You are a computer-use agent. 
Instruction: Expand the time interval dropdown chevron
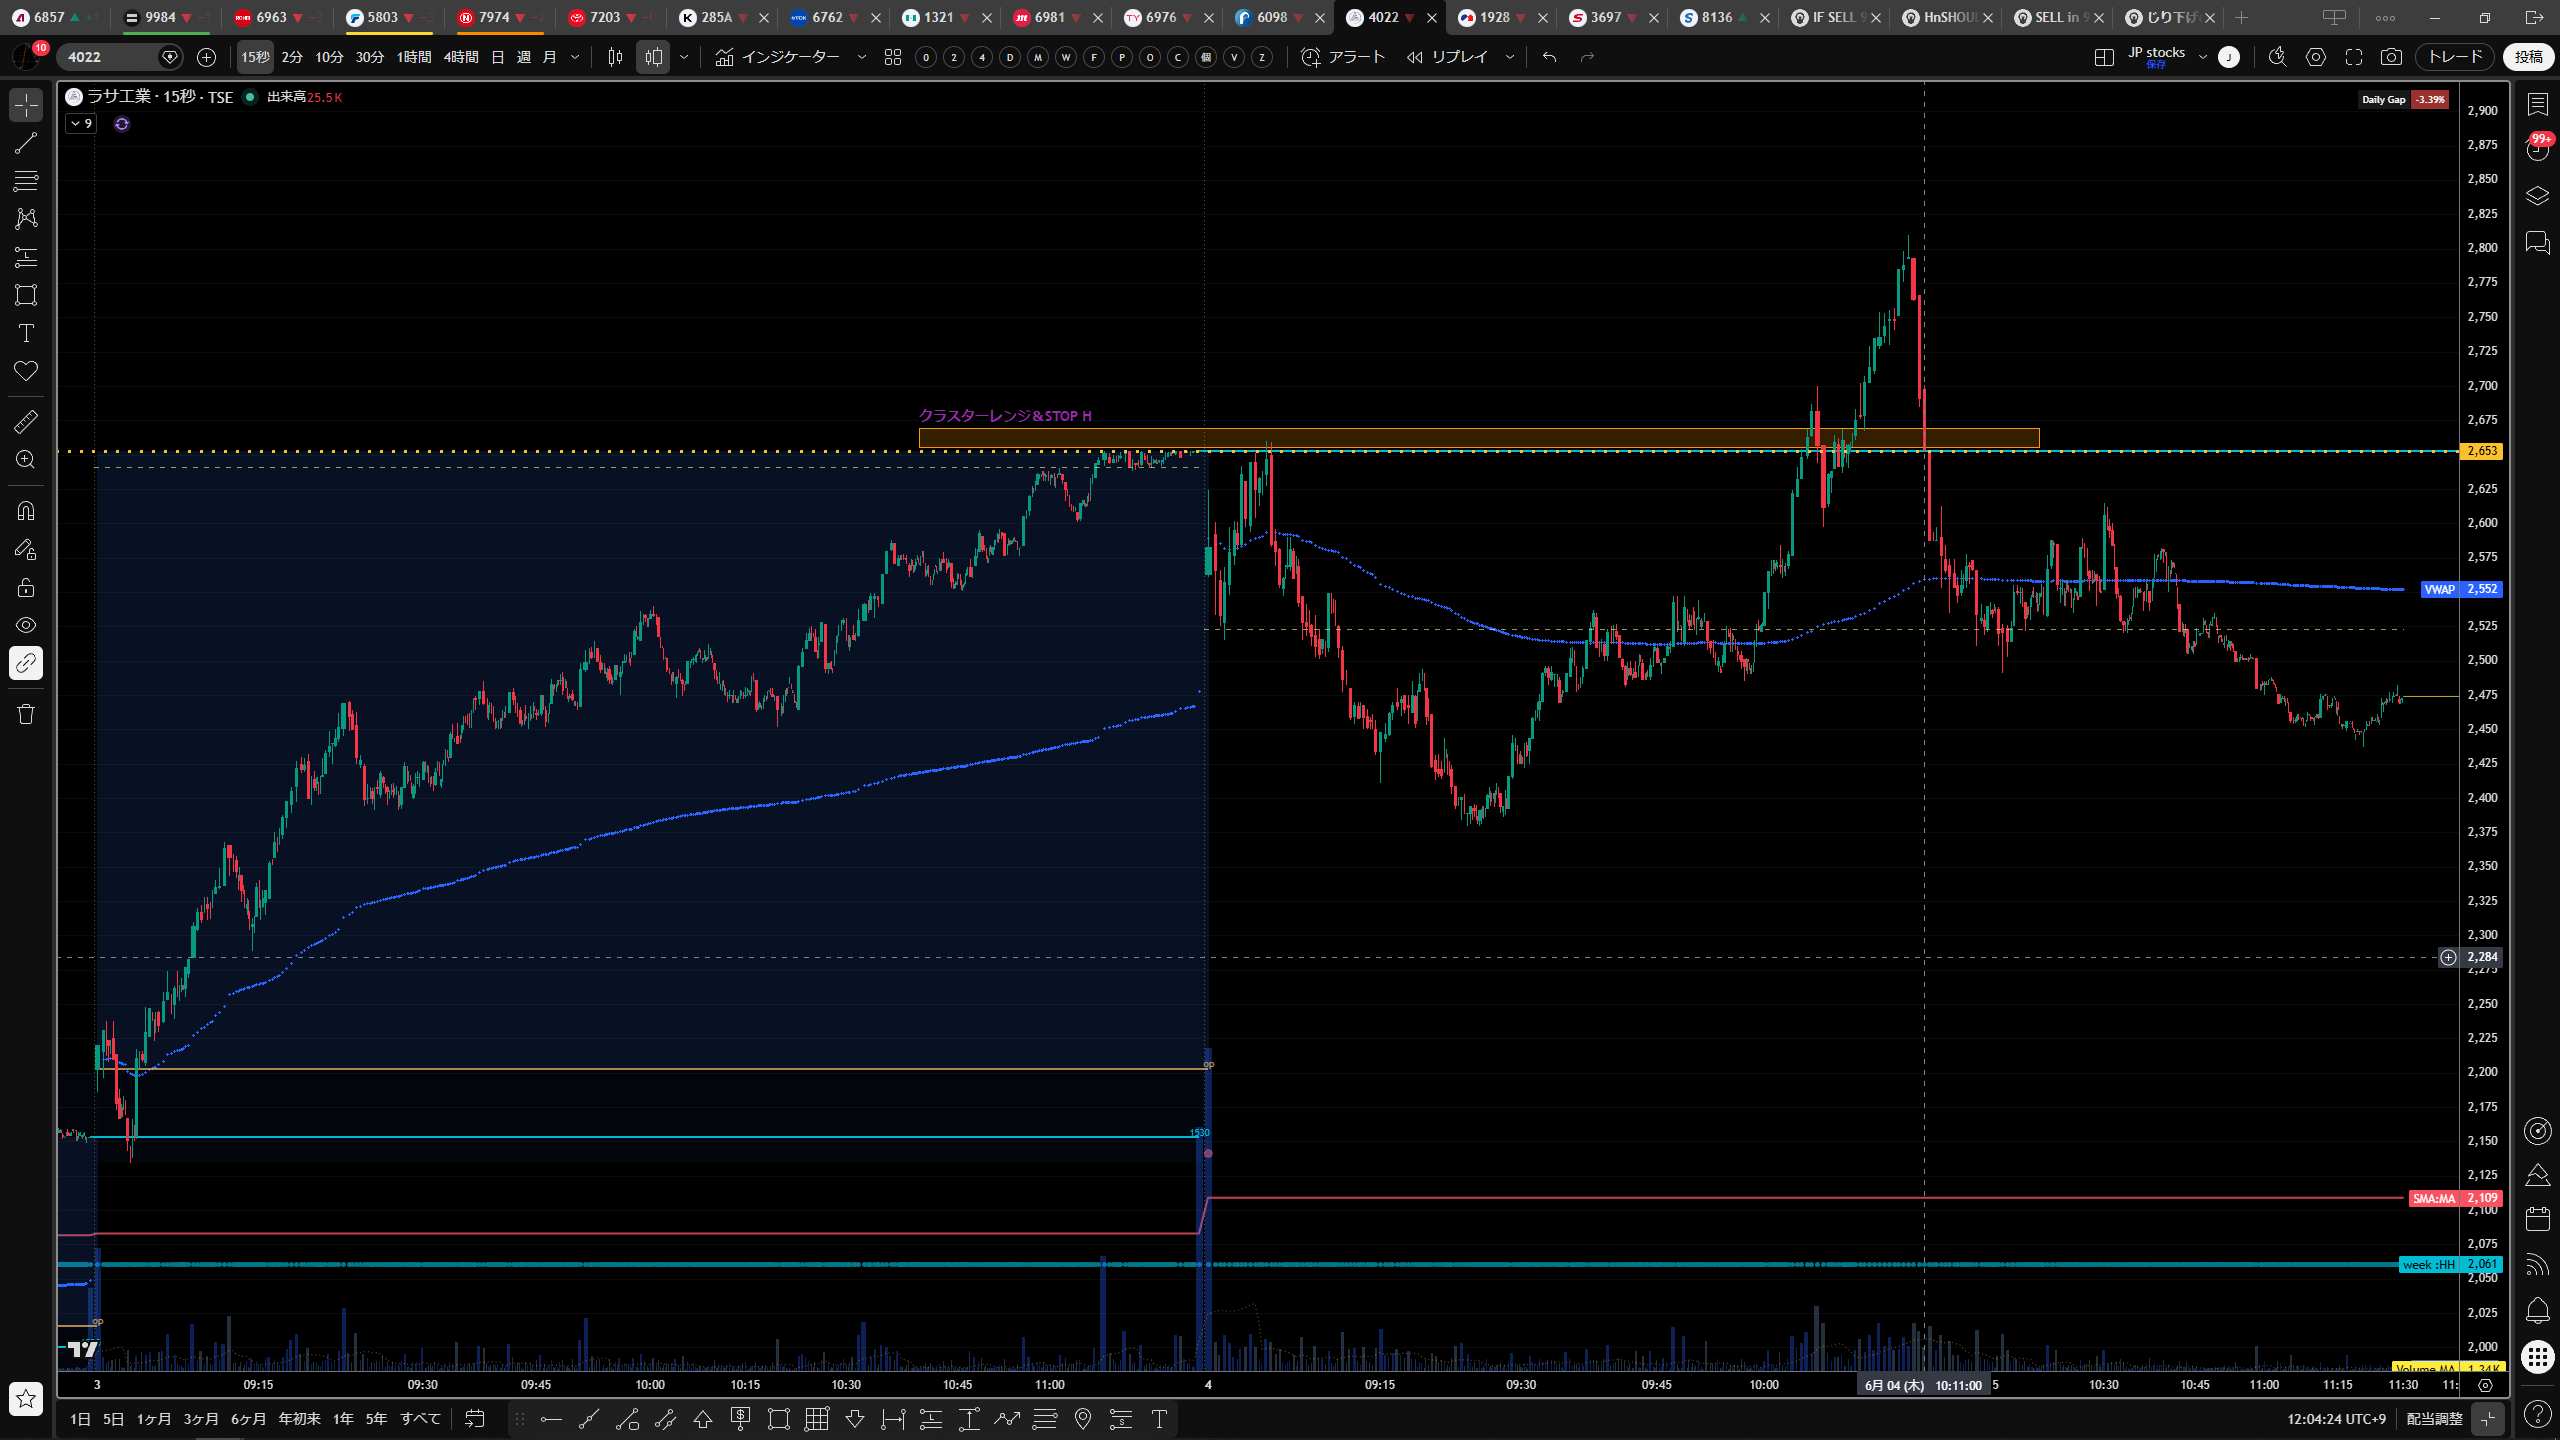click(575, 57)
